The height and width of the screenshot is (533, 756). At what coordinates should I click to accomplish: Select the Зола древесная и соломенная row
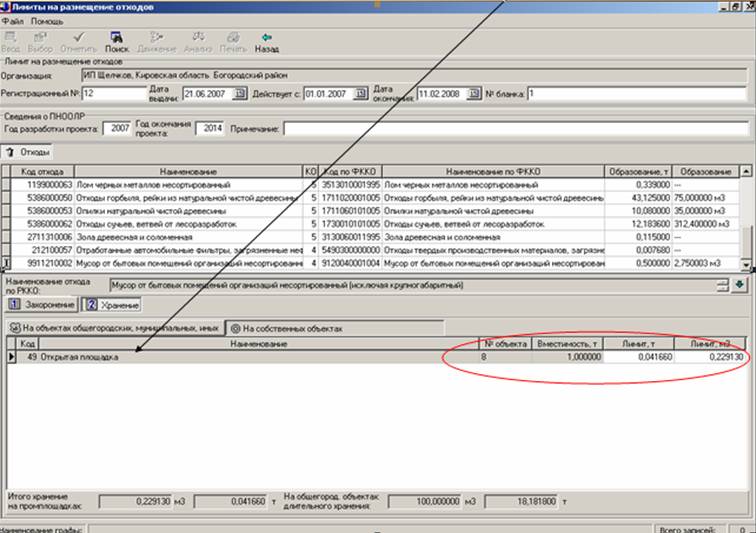pyautogui.click(x=150, y=236)
